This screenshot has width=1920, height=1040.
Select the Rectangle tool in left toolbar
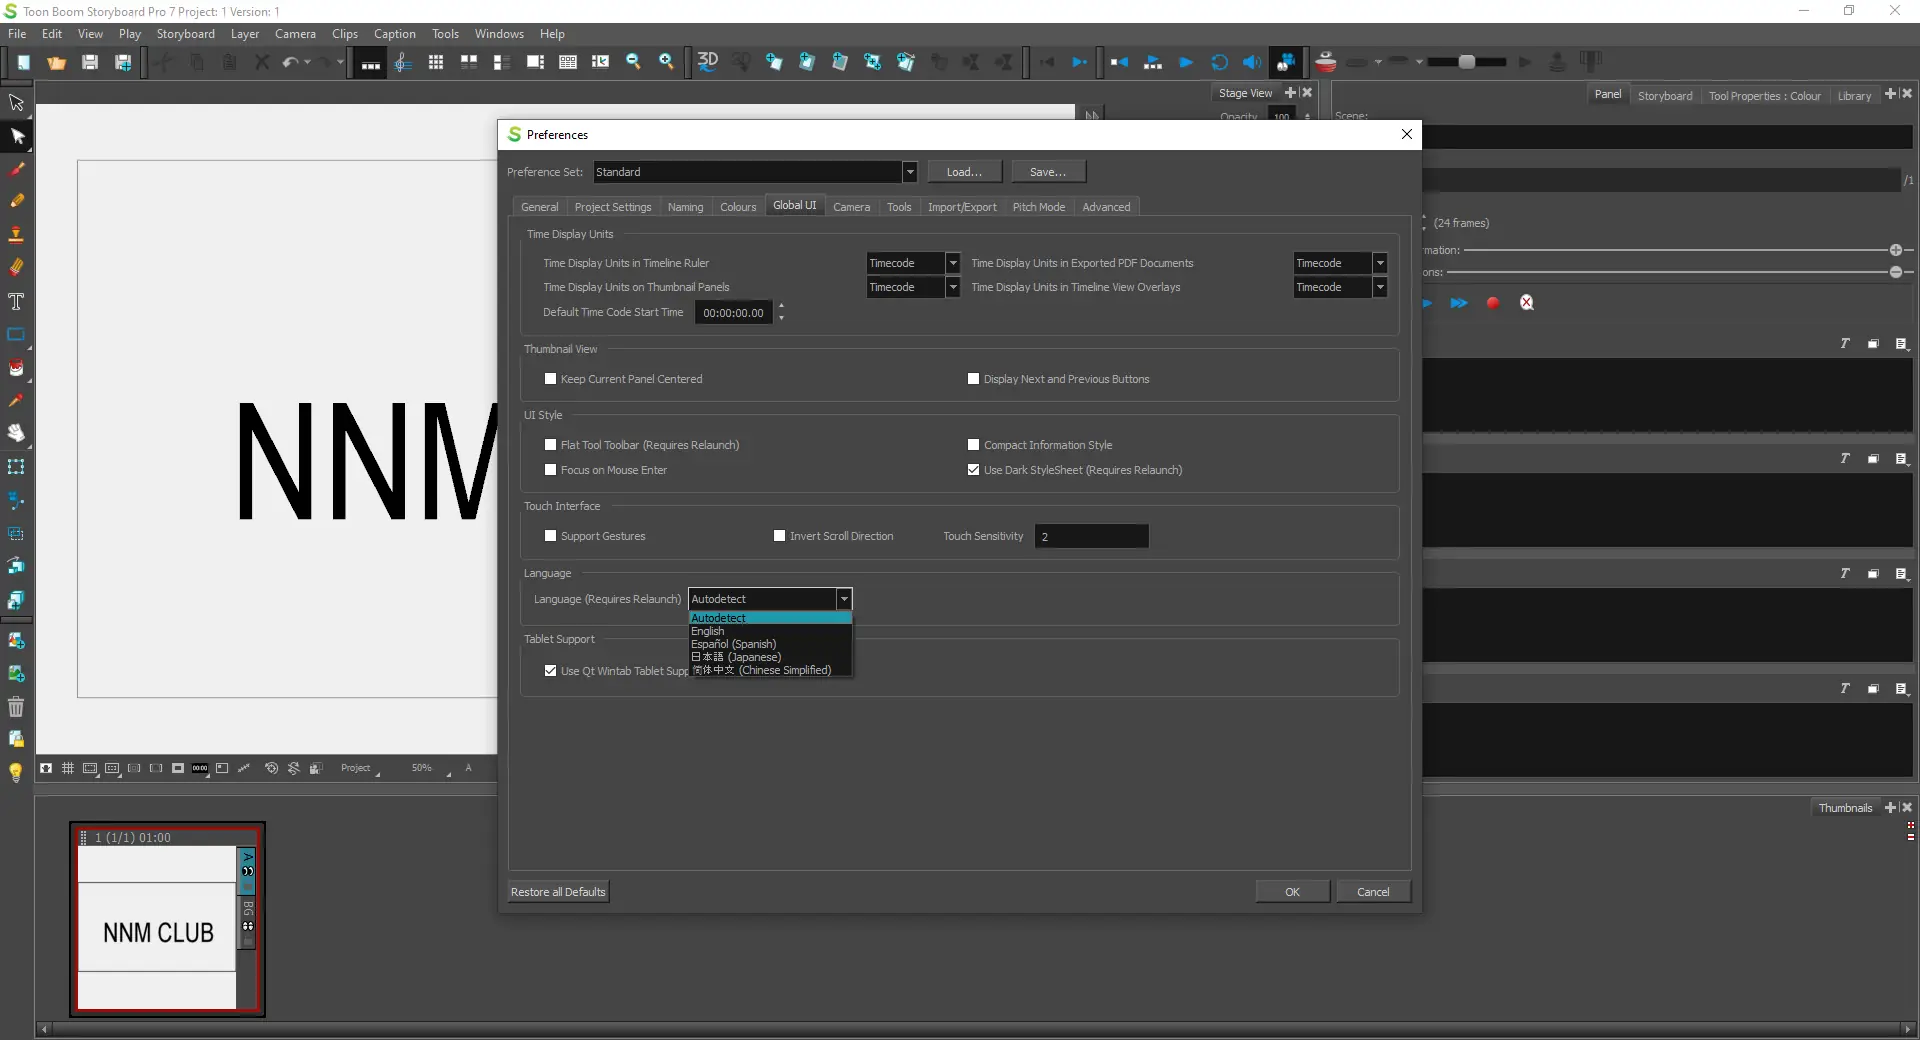pyautogui.click(x=17, y=334)
